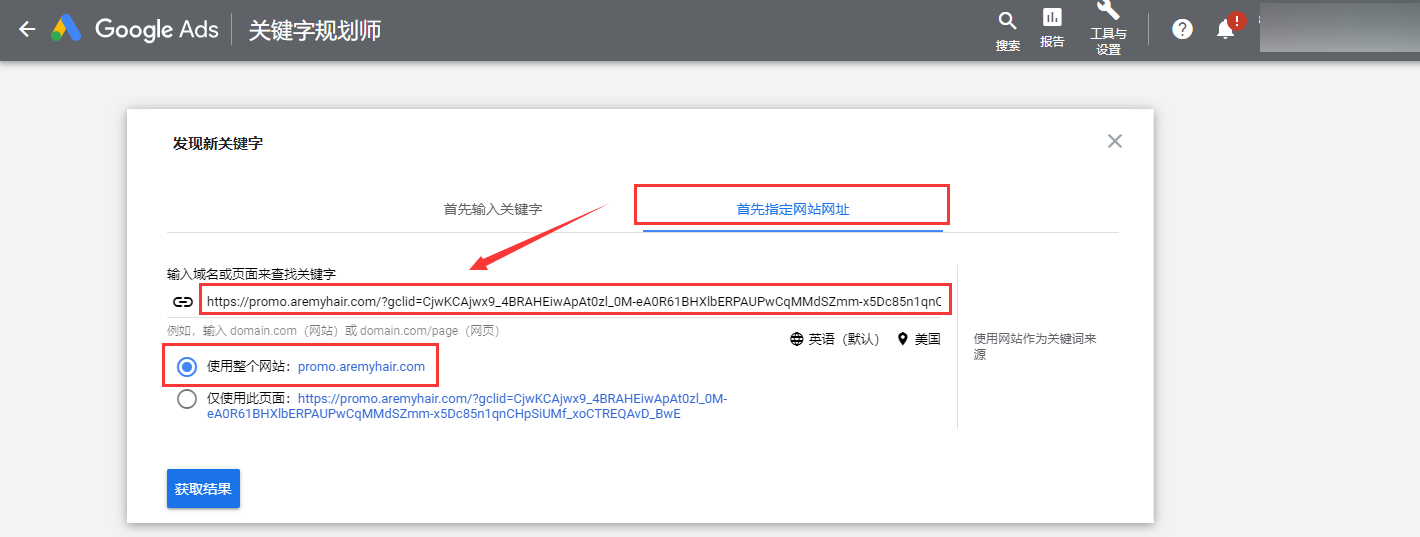Click the 发现新关键字 heading

click(x=218, y=144)
